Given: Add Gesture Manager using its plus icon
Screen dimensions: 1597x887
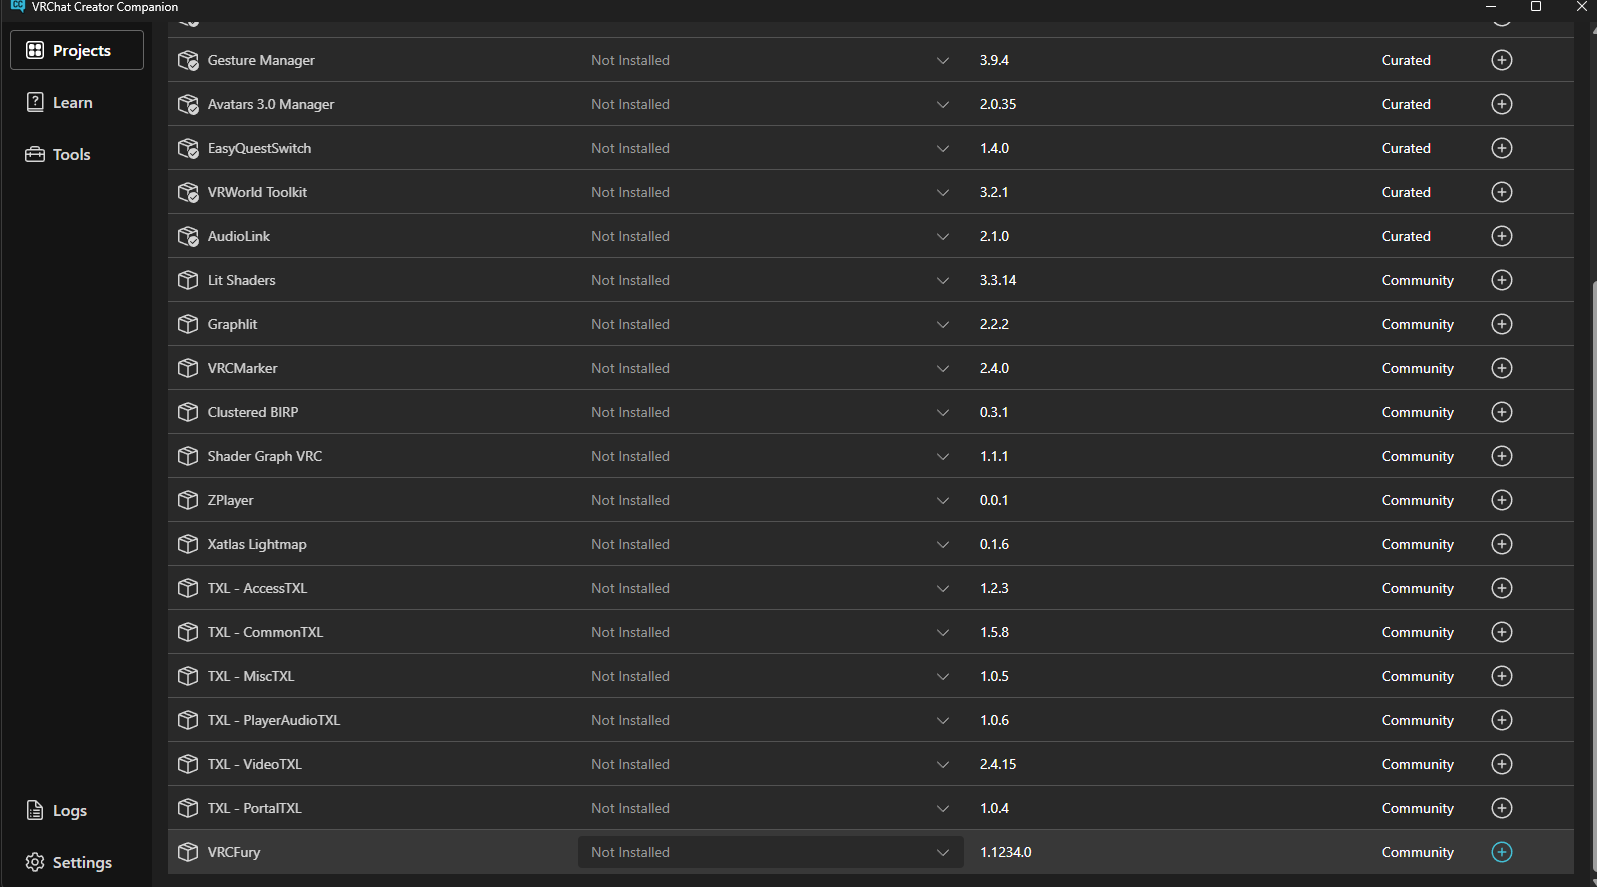Looking at the screenshot, I should pyautogui.click(x=1502, y=60).
